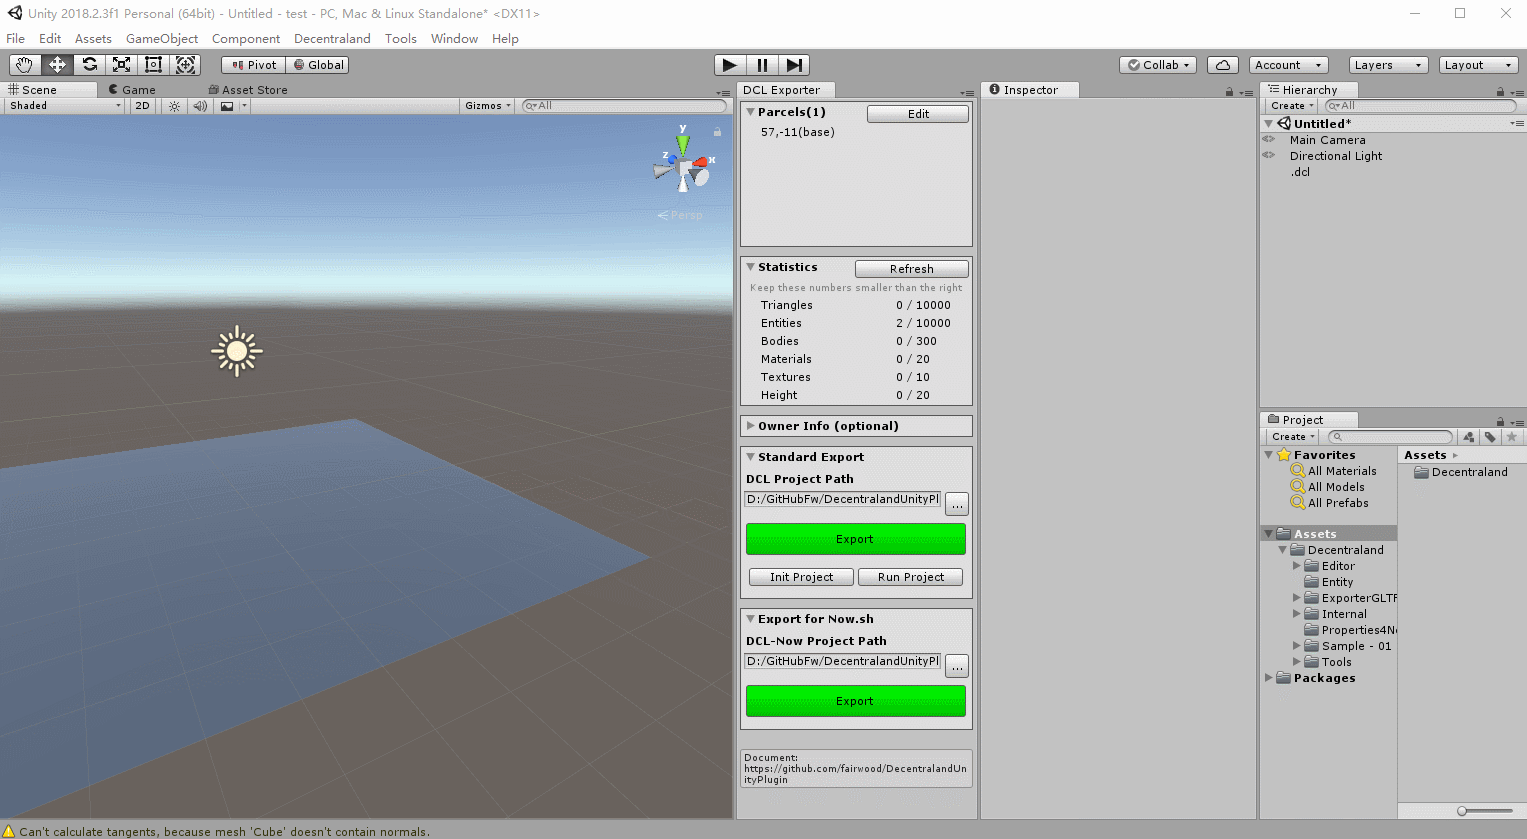Open scene effects image icon
Image resolution: width=1527 pixels, height=839 pixels.
pyautogui.click(x=227, y=106)
